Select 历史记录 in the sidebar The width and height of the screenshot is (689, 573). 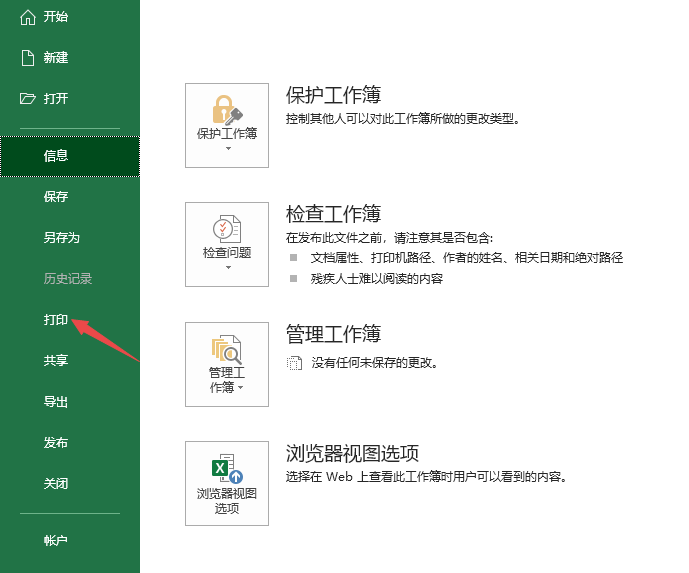(x=70, y=279)
